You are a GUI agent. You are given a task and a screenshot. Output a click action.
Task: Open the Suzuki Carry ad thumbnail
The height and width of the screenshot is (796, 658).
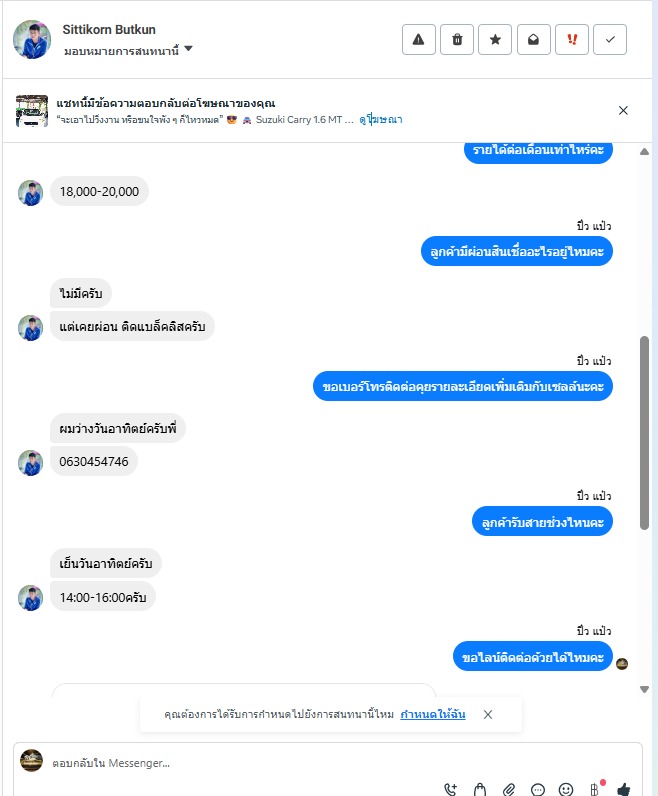click(32, 111)
